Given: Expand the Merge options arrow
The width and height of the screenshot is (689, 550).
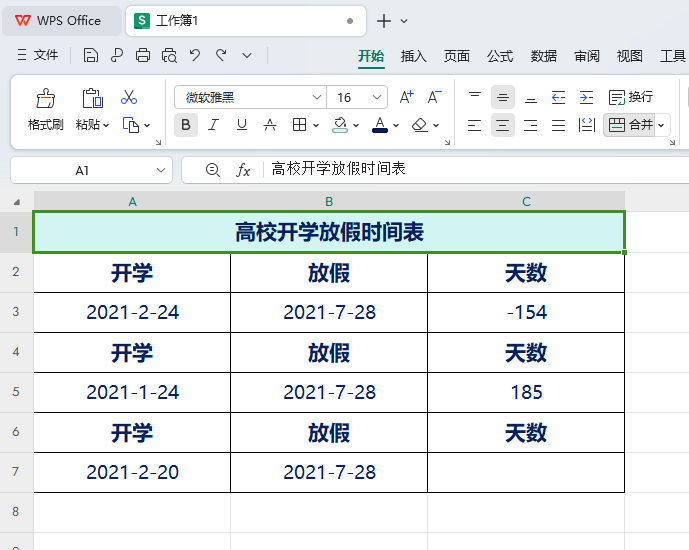Looking at the screenshot, I should point(661,126).
